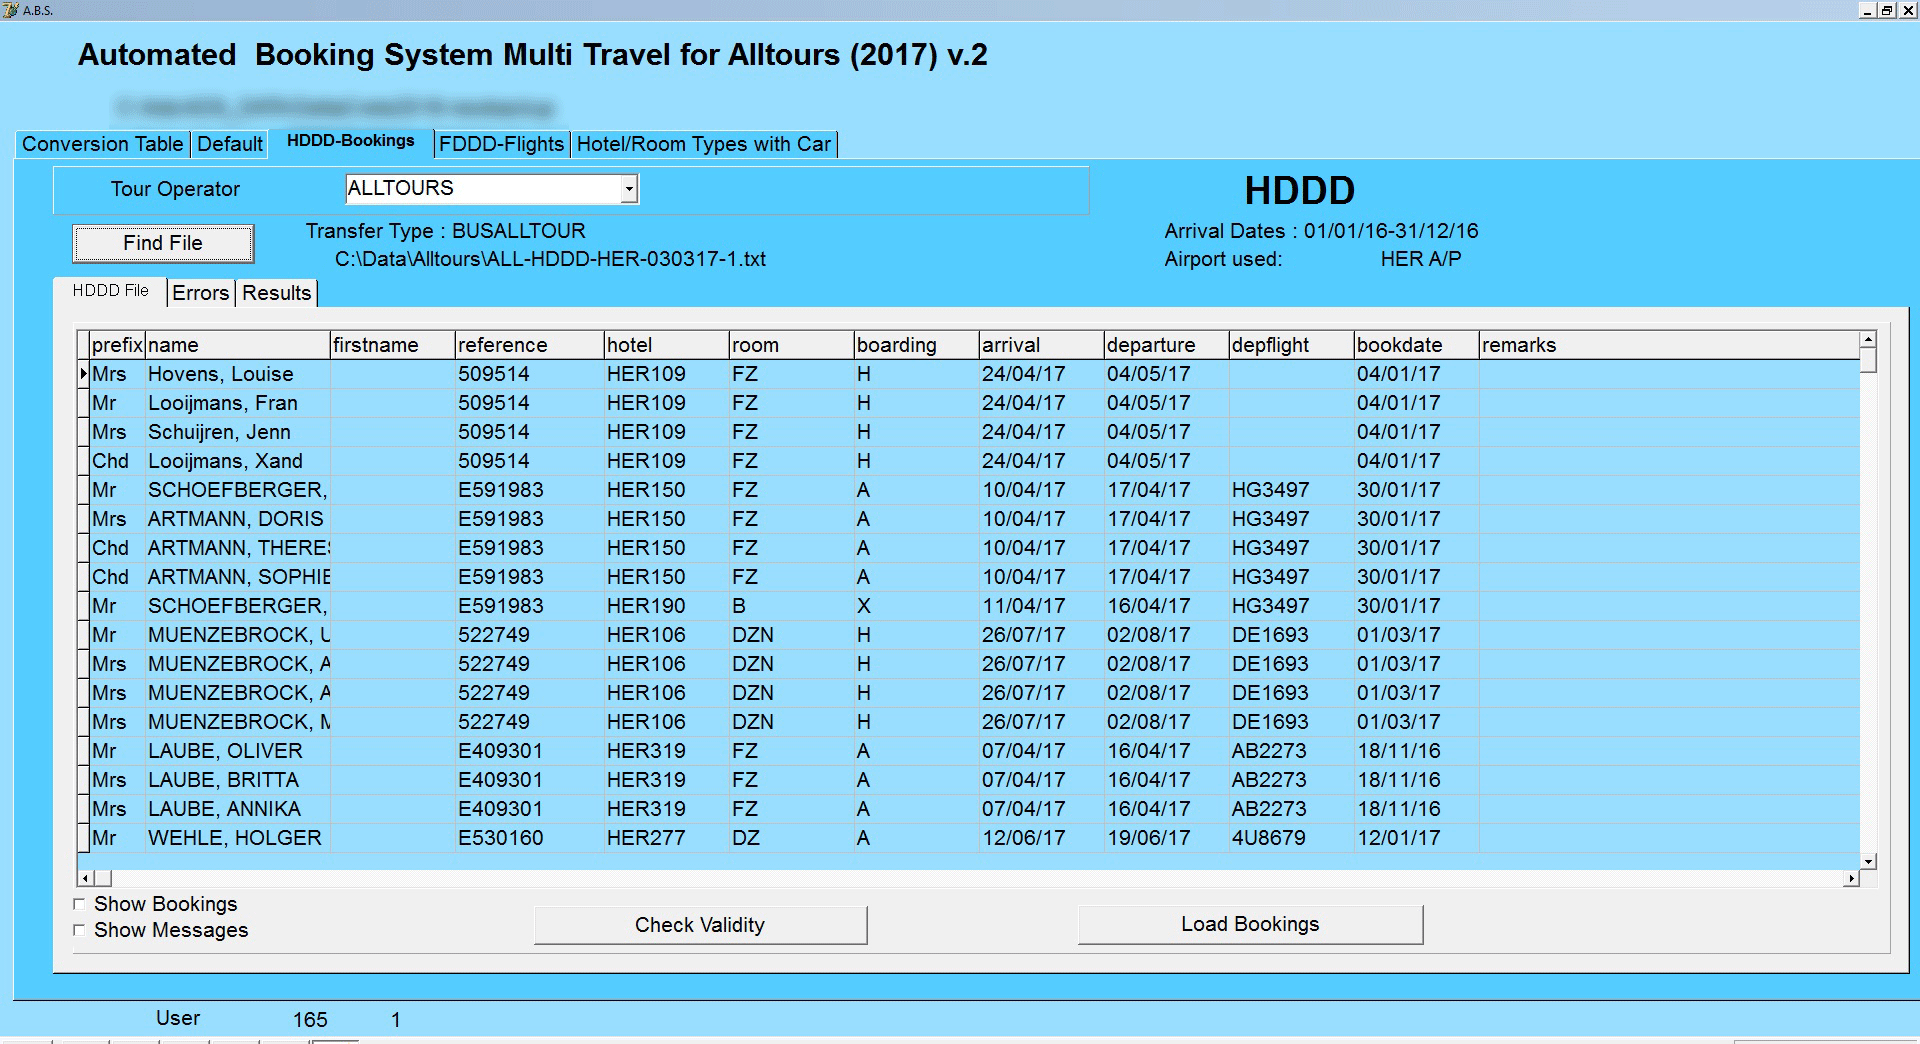Switch to the Errors tab
The image size is (1920, 1044).
[200, 292]
